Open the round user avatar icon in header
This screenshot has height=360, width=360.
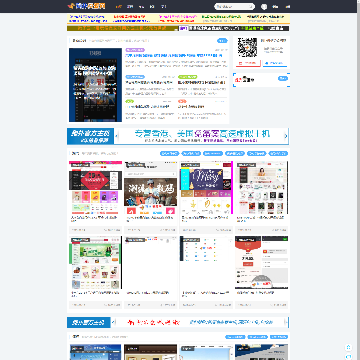click(264, 7)
